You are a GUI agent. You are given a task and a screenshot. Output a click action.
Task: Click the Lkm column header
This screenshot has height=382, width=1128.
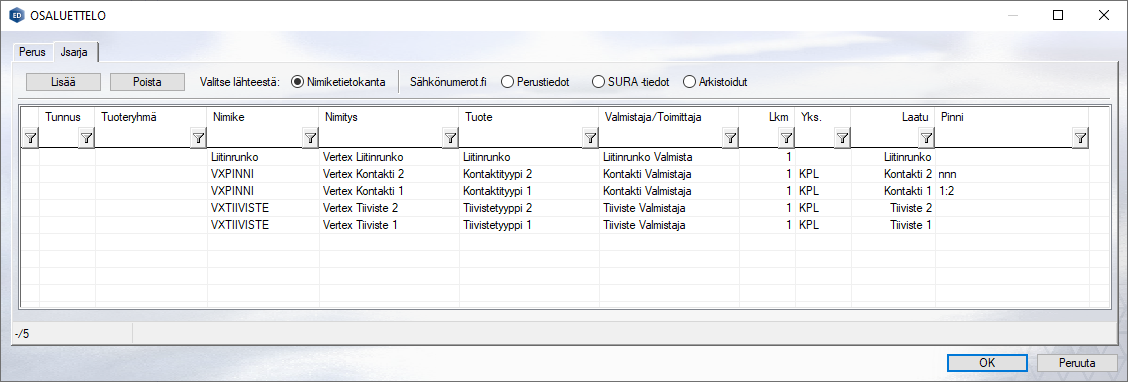pos(768,117)
